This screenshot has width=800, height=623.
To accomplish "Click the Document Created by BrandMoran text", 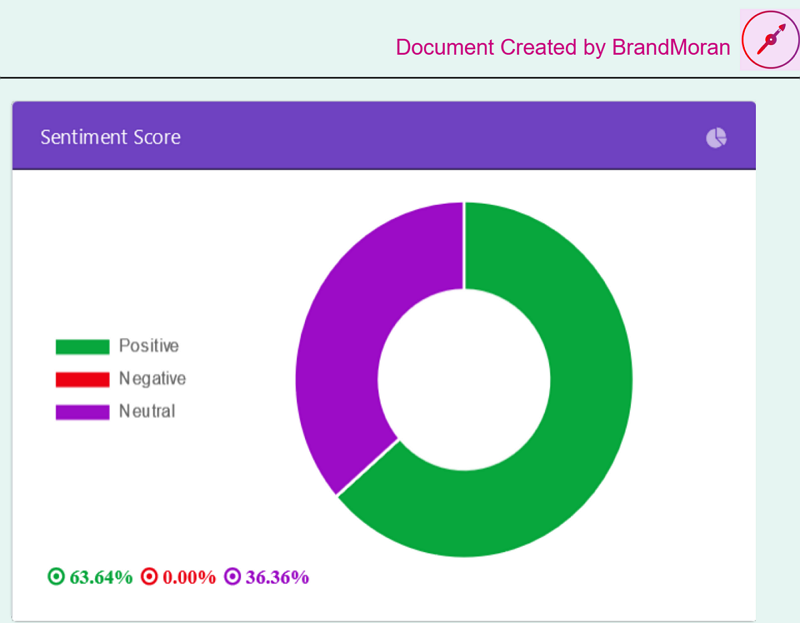I will [562, 47].
